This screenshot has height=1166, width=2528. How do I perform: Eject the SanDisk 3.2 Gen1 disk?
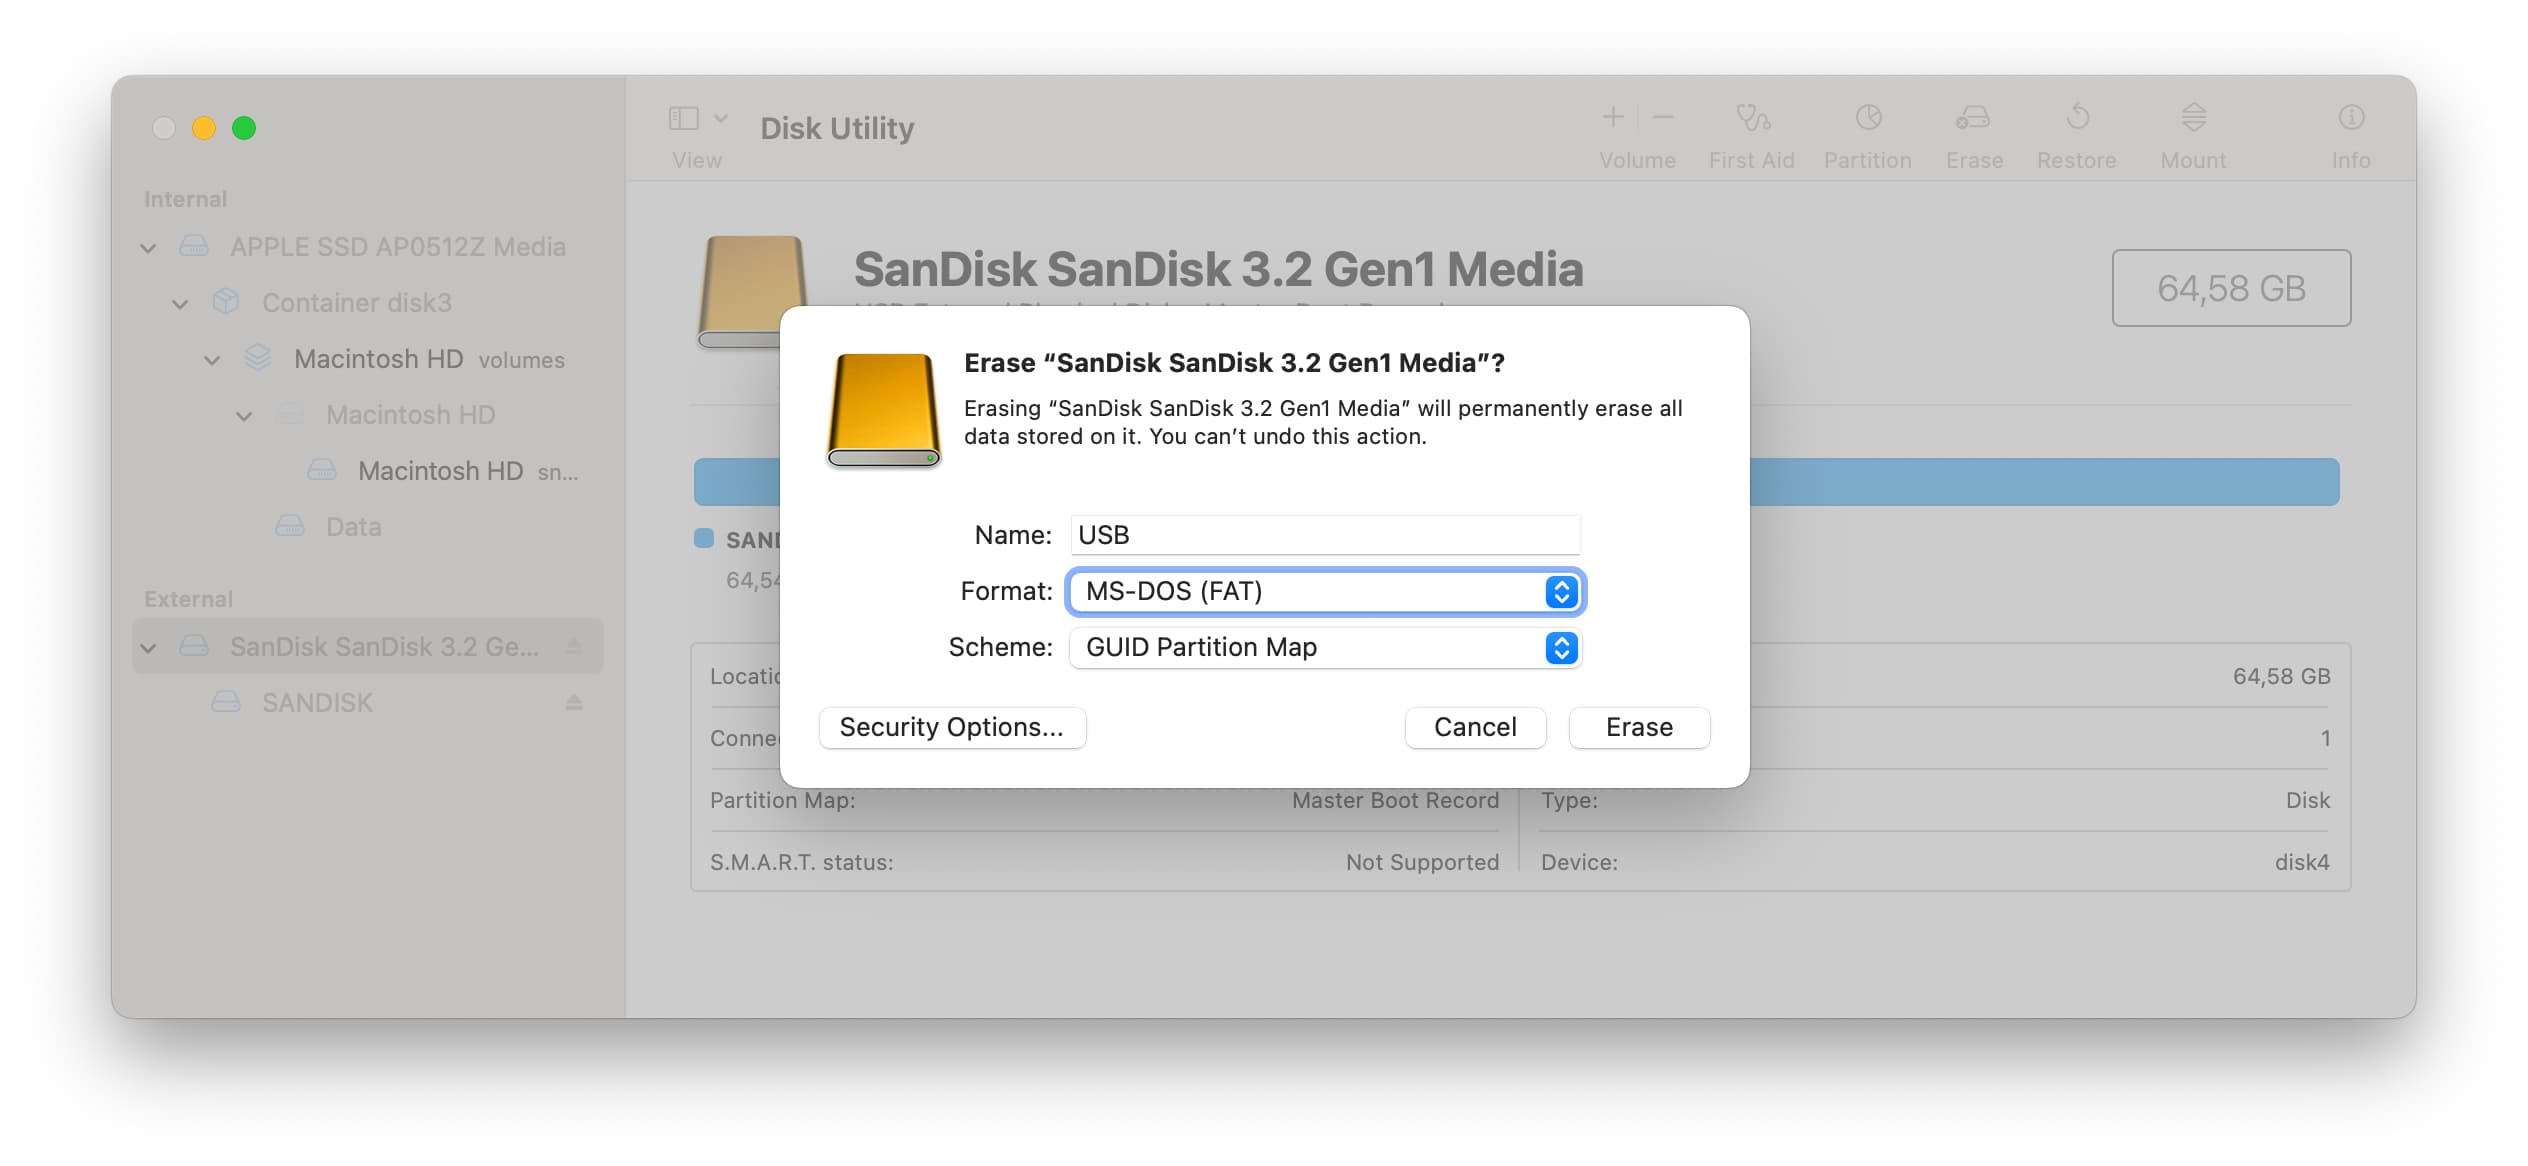[x=572, y=646]
